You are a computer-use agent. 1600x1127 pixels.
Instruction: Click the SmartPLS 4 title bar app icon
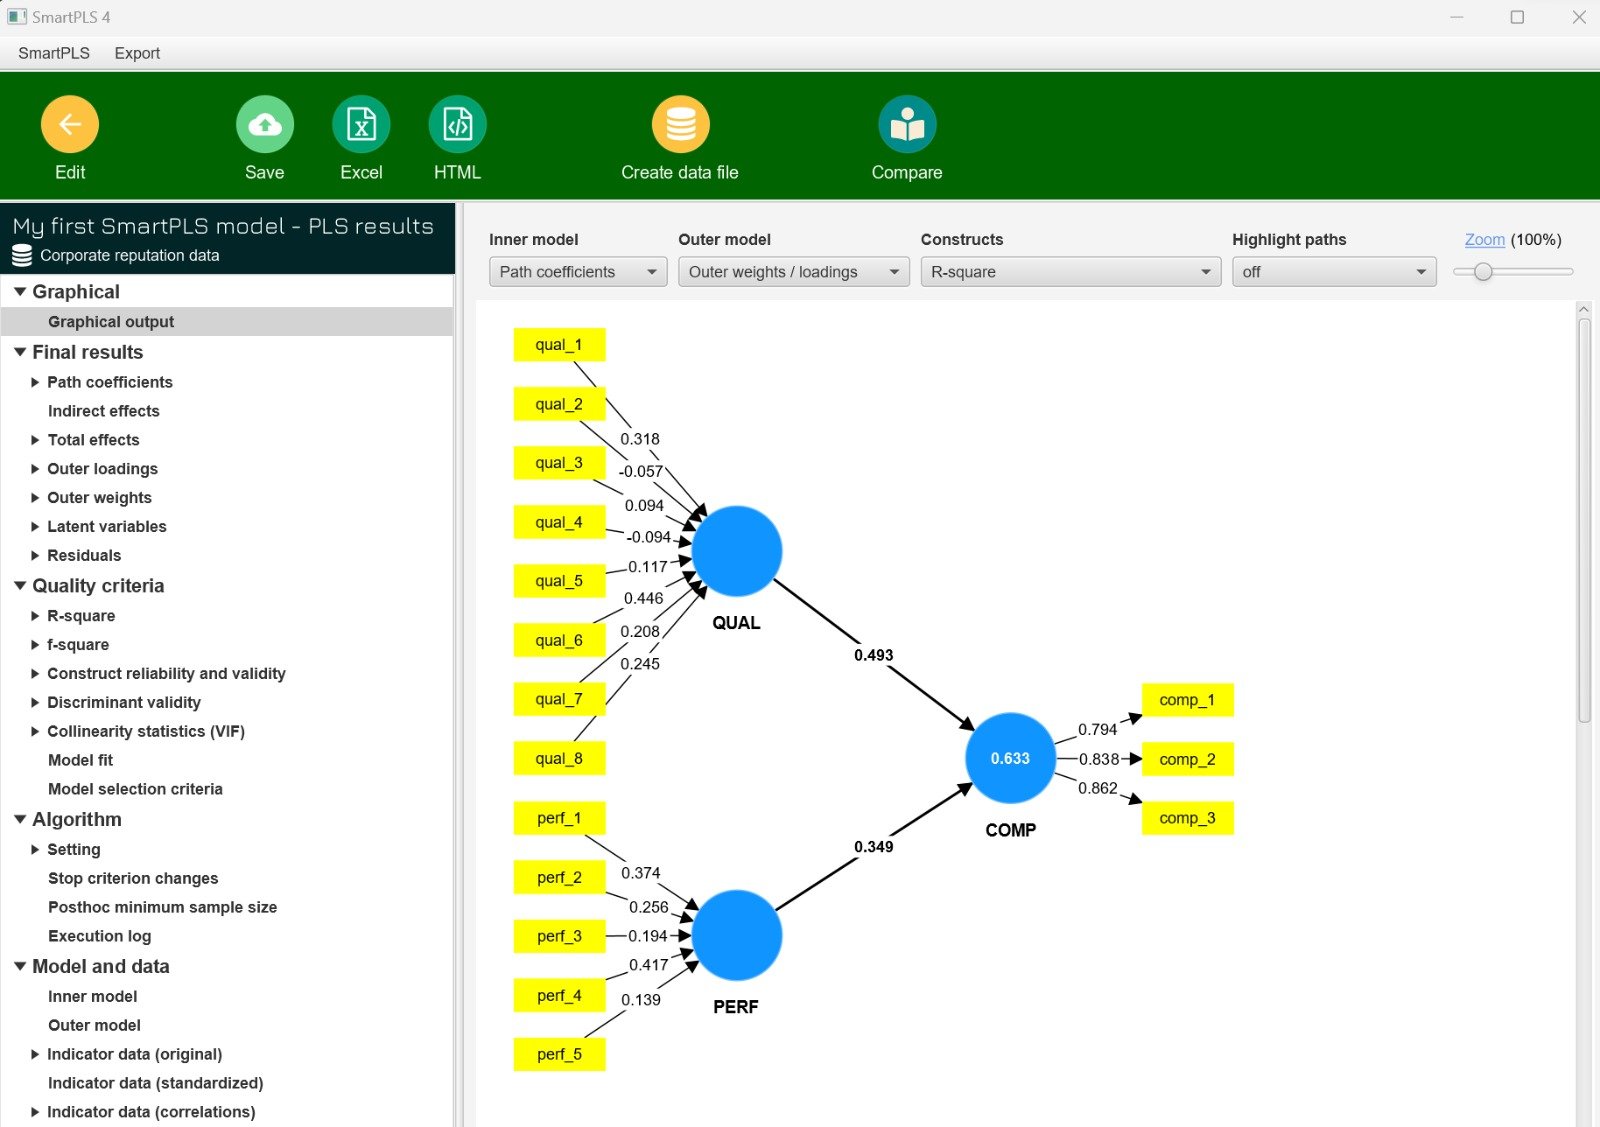[x=17, y=17]
